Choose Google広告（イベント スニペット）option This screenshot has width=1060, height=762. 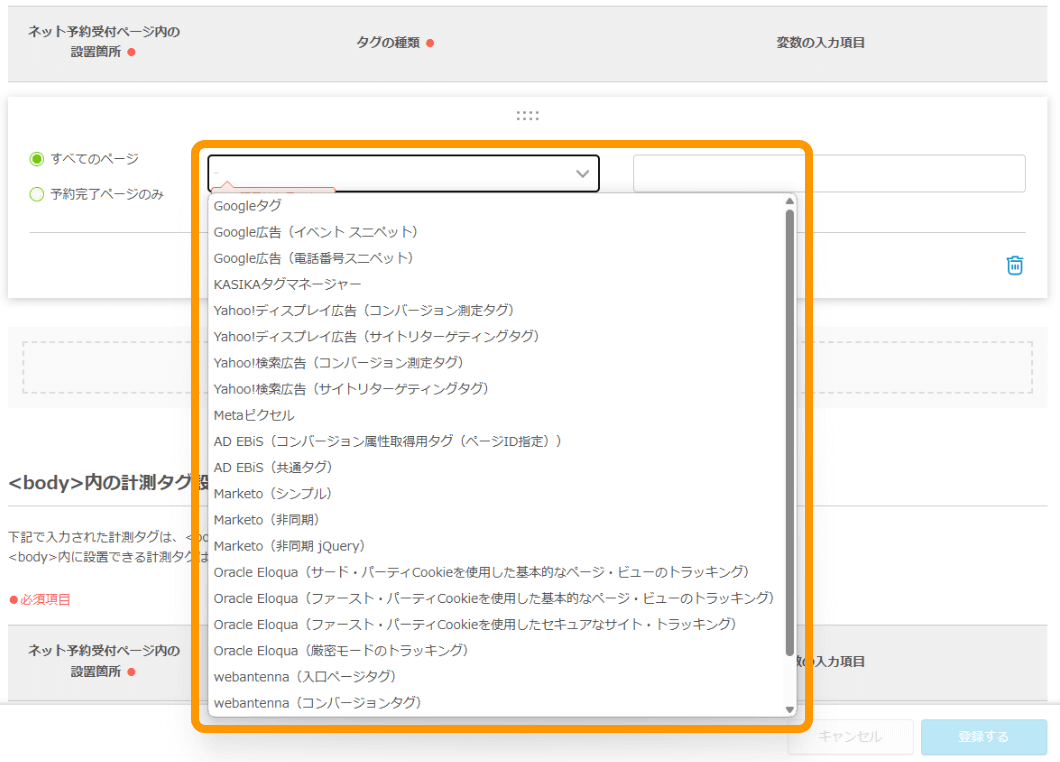[x=498, y=232]
